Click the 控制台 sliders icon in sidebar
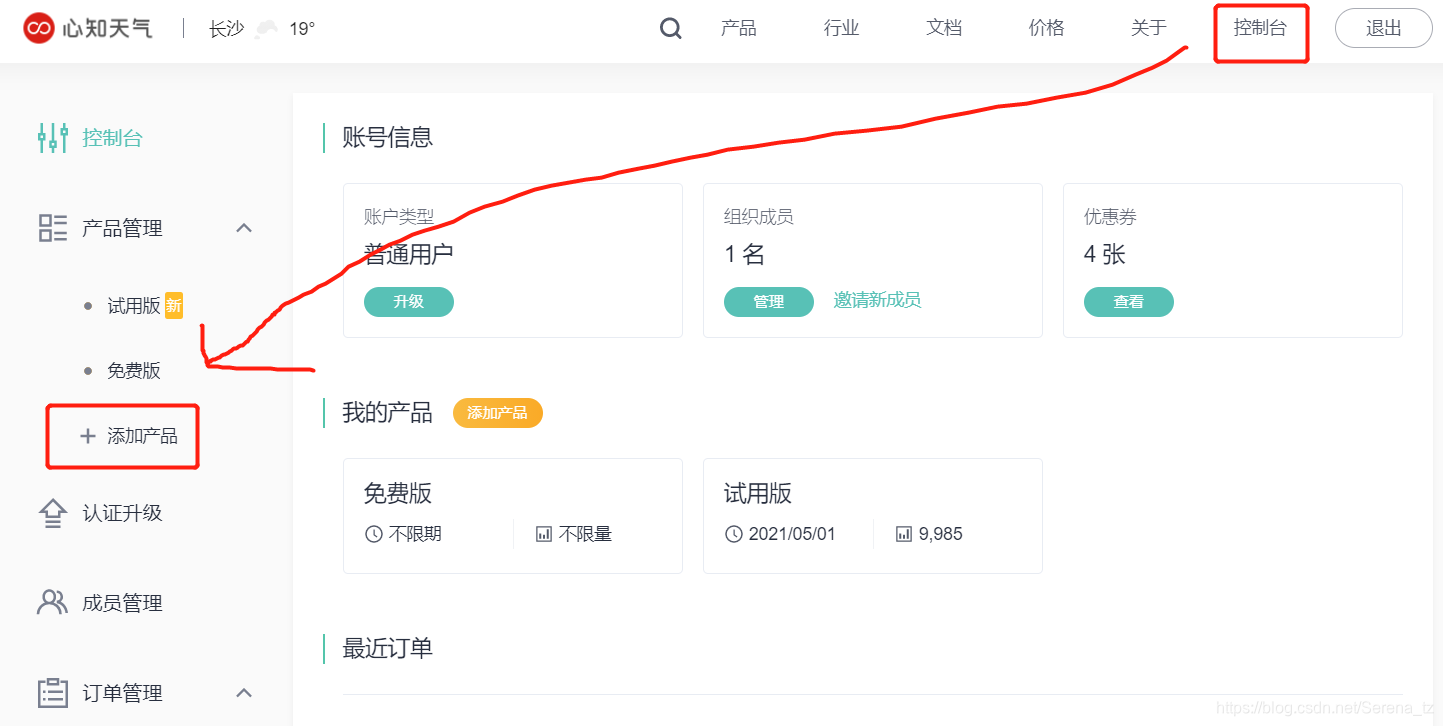1443x726 pixels. click(52, 138)
